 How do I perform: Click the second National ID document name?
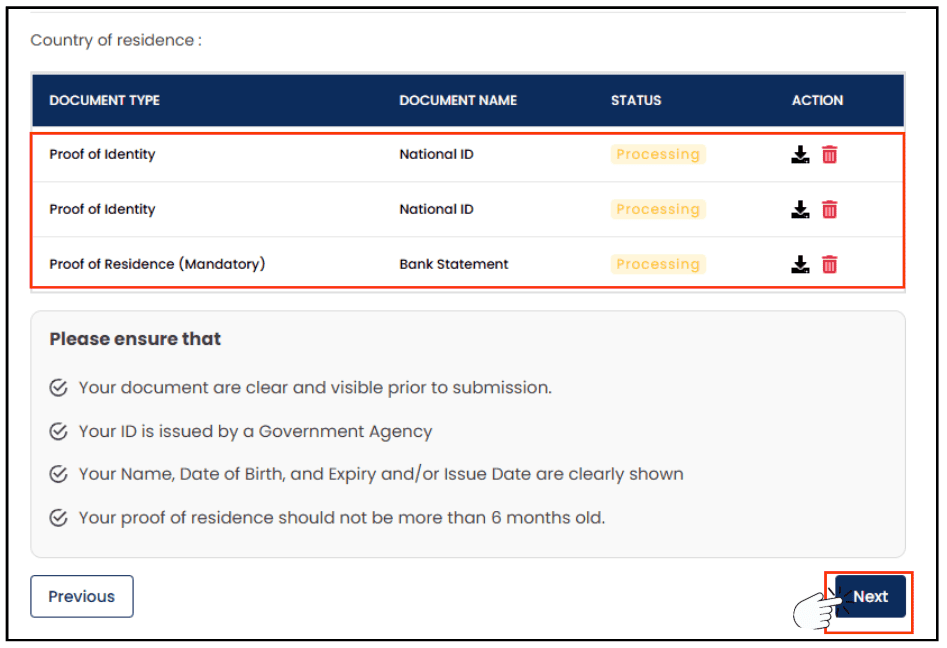click(437, 210)
